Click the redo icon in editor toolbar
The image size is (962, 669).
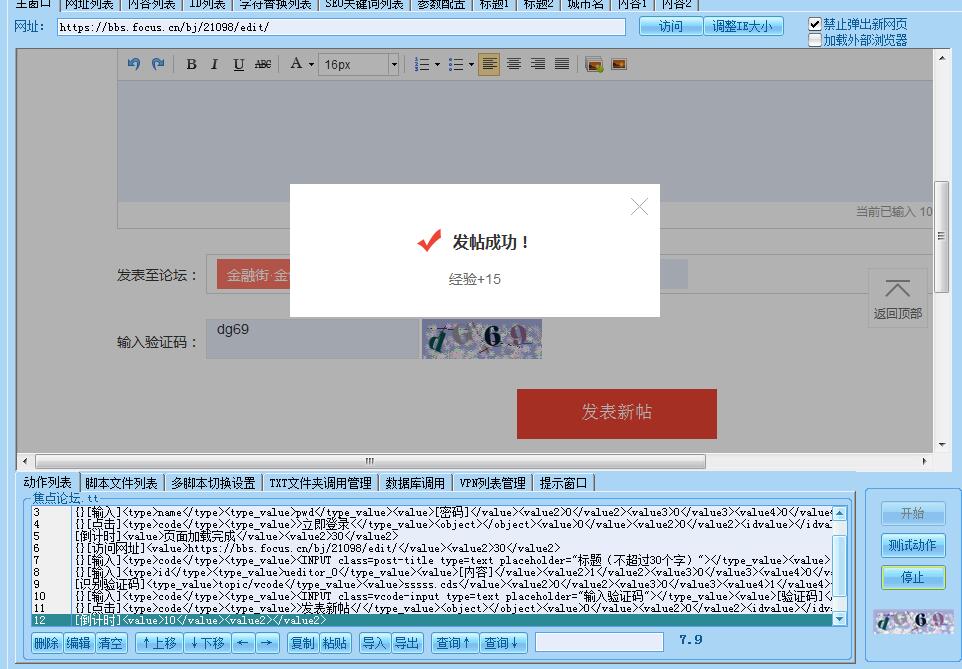(158, 64)
